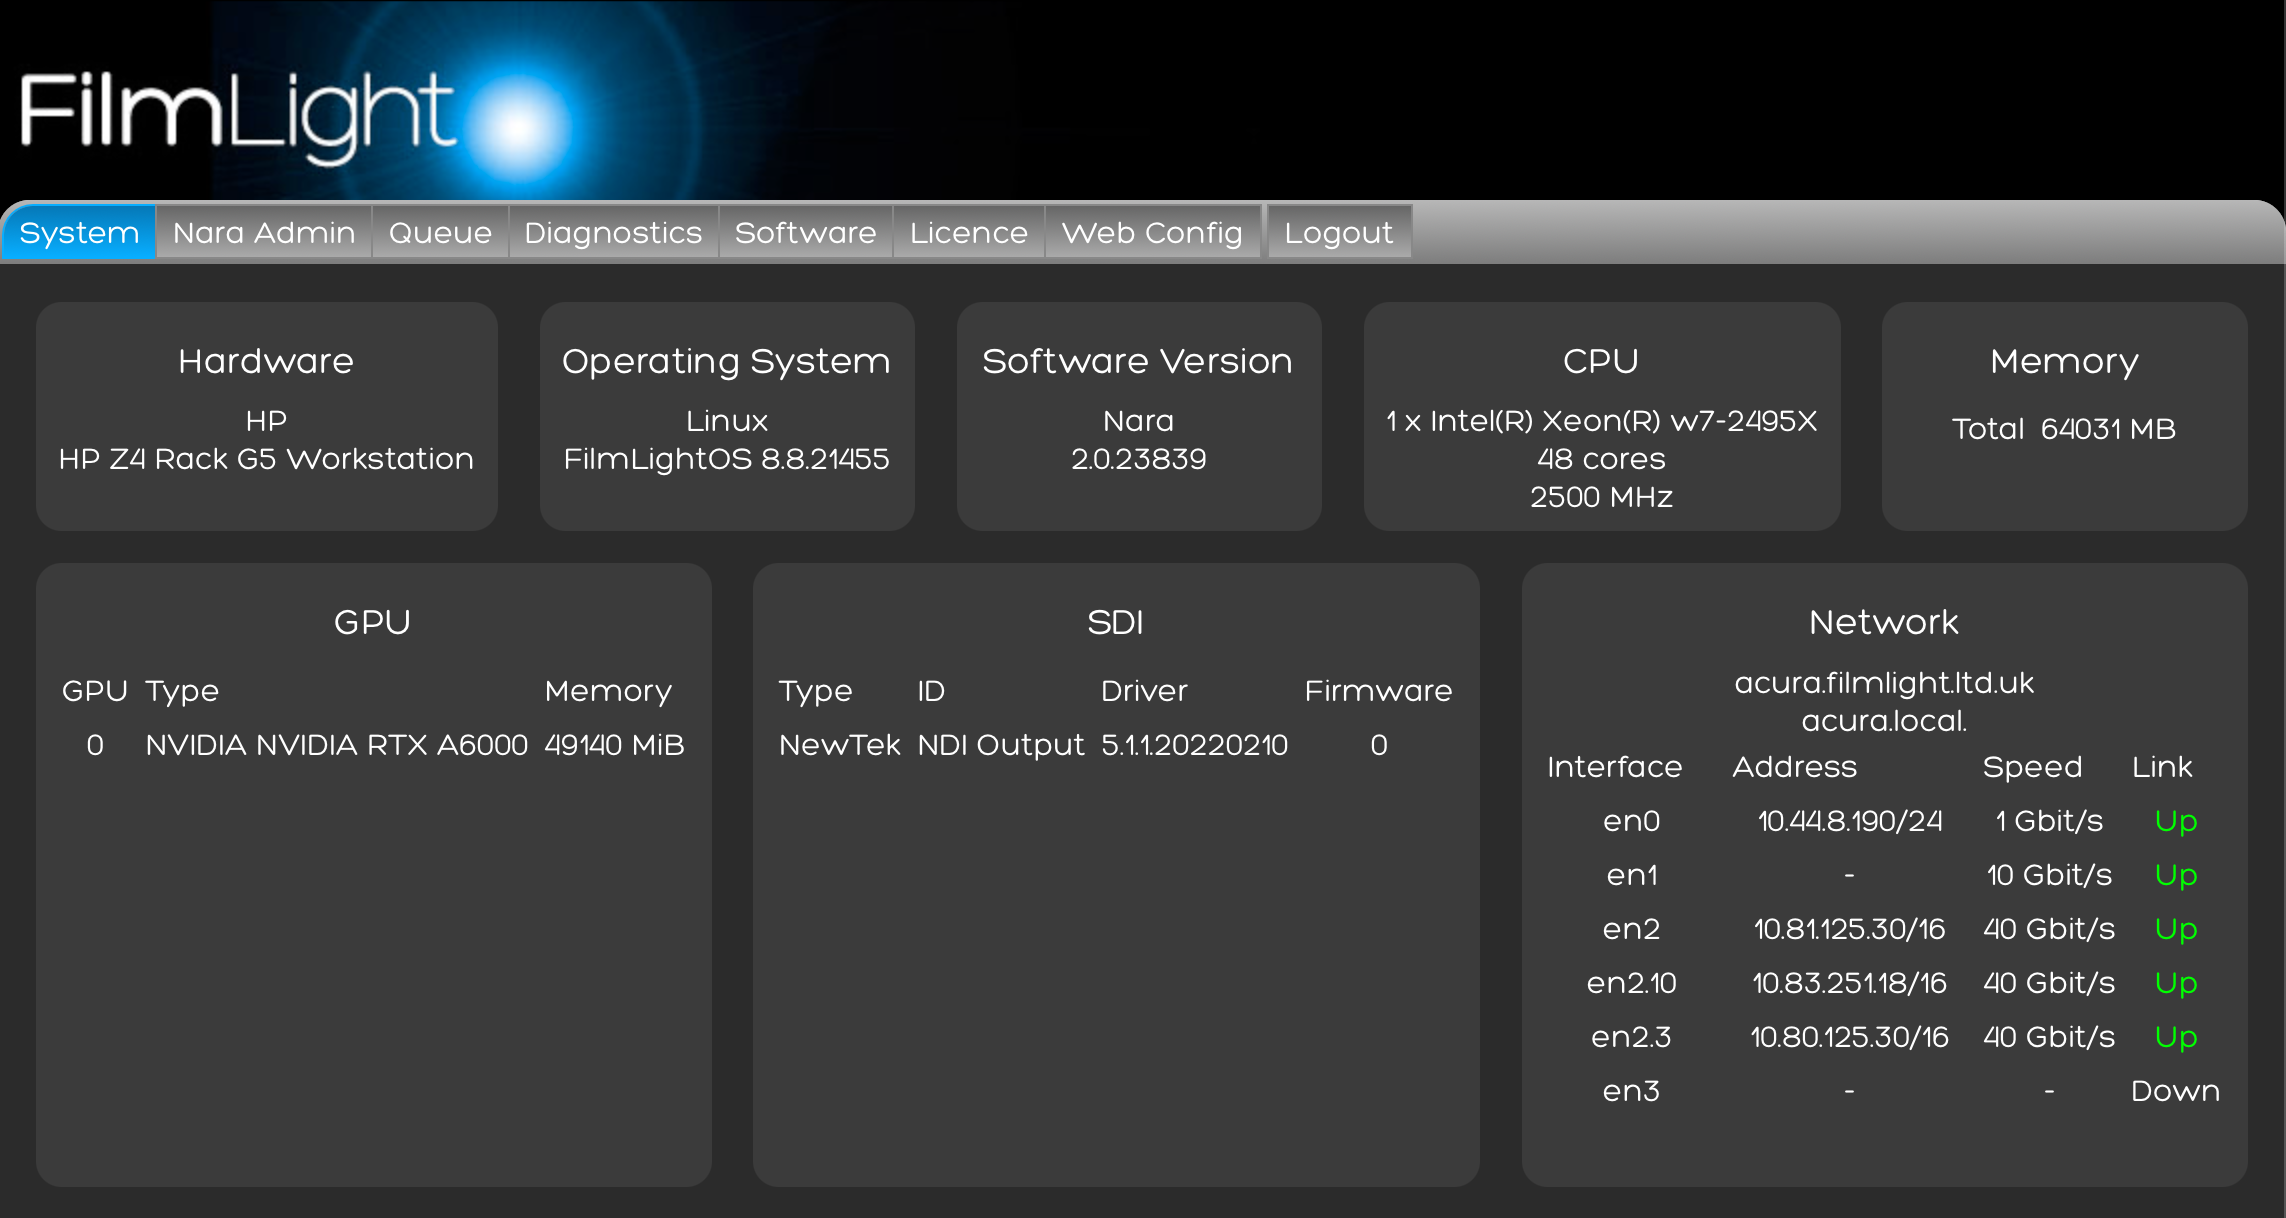The width and height of the screenshot is (2286, 1218).
Task: Click the Logout button
Action: coord(1338,233)
